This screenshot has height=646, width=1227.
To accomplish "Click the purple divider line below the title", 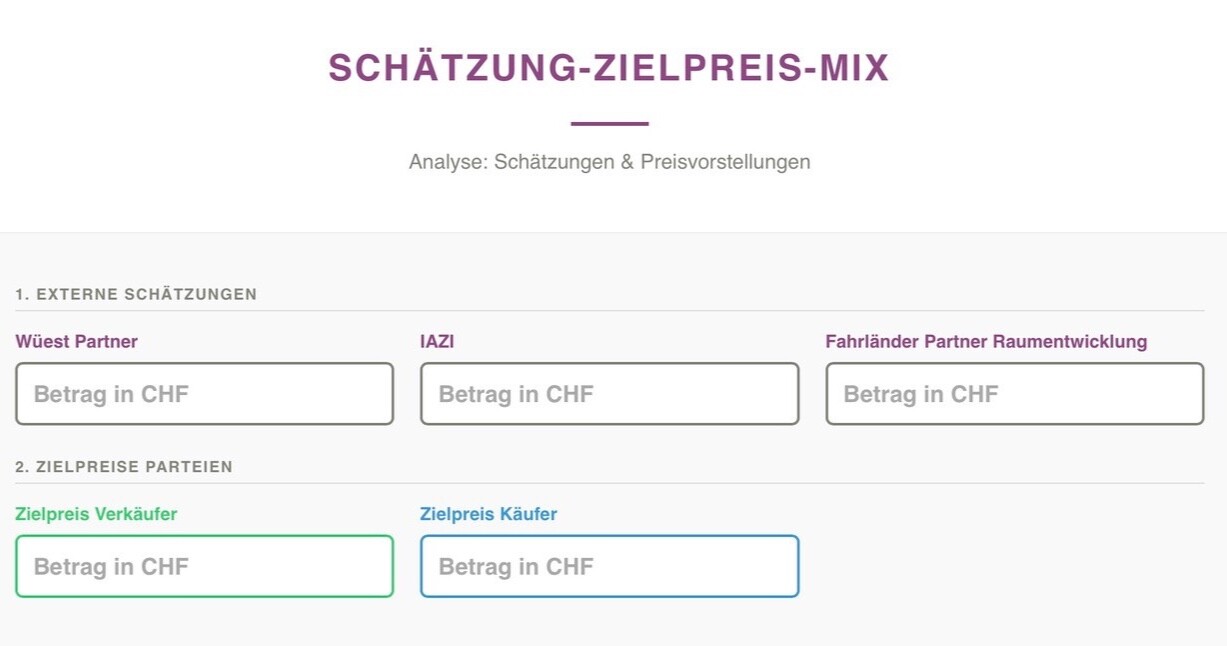I will click(x=609, y=124).
